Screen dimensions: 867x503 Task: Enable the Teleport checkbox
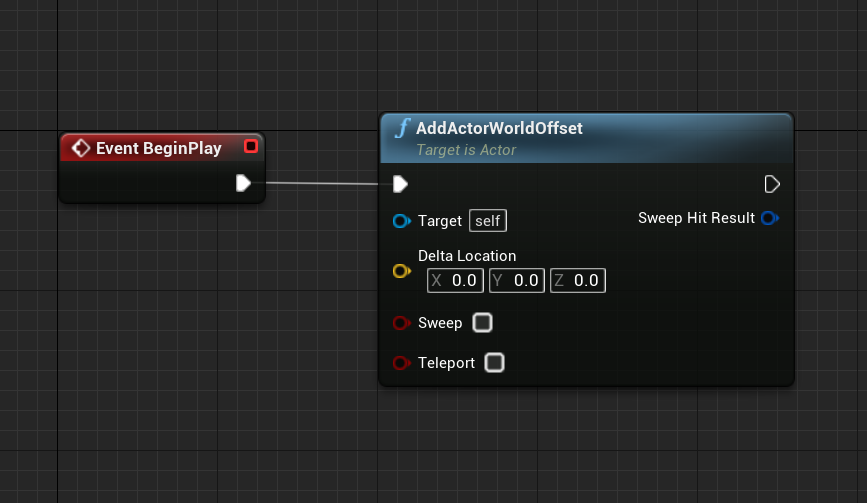[x=494, y=363]
